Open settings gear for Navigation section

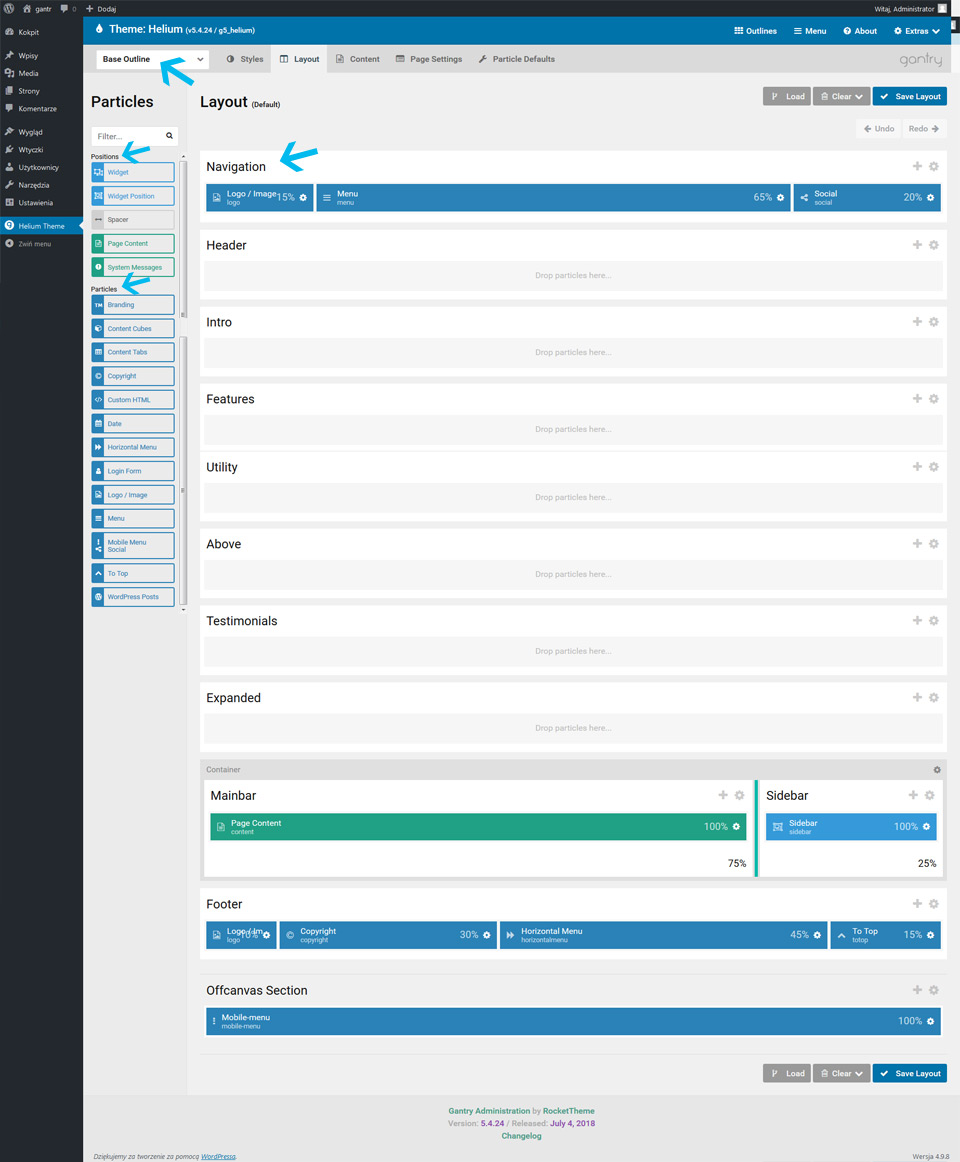click(933, 167)
